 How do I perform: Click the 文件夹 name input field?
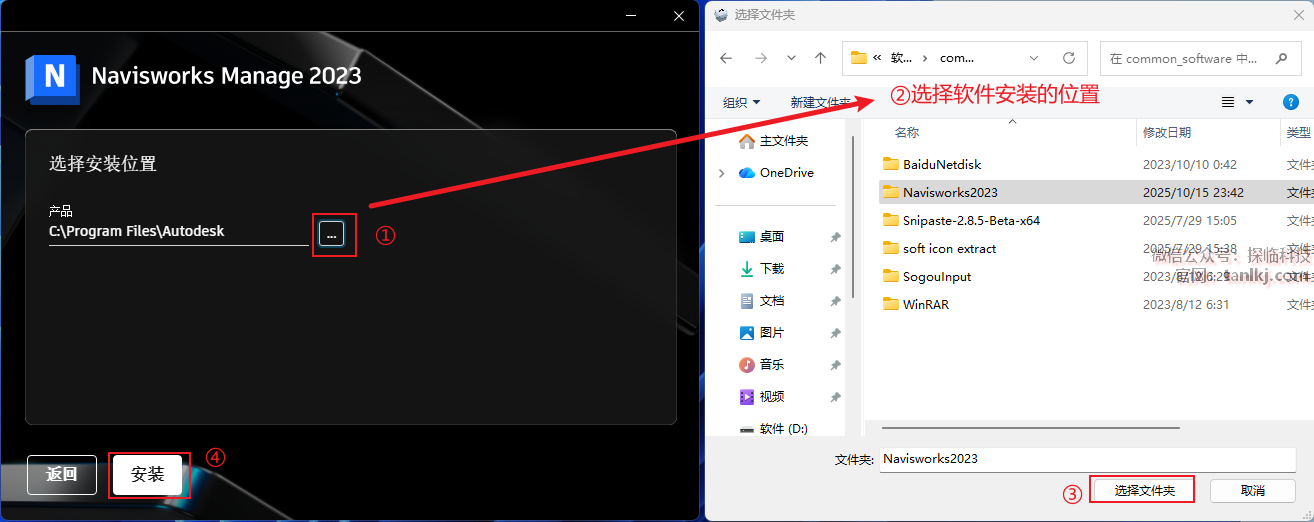point(1086,459)
